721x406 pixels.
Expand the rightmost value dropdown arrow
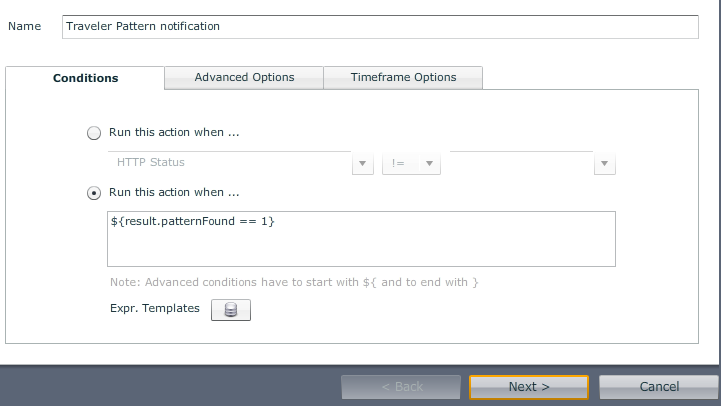pos(604,163)
